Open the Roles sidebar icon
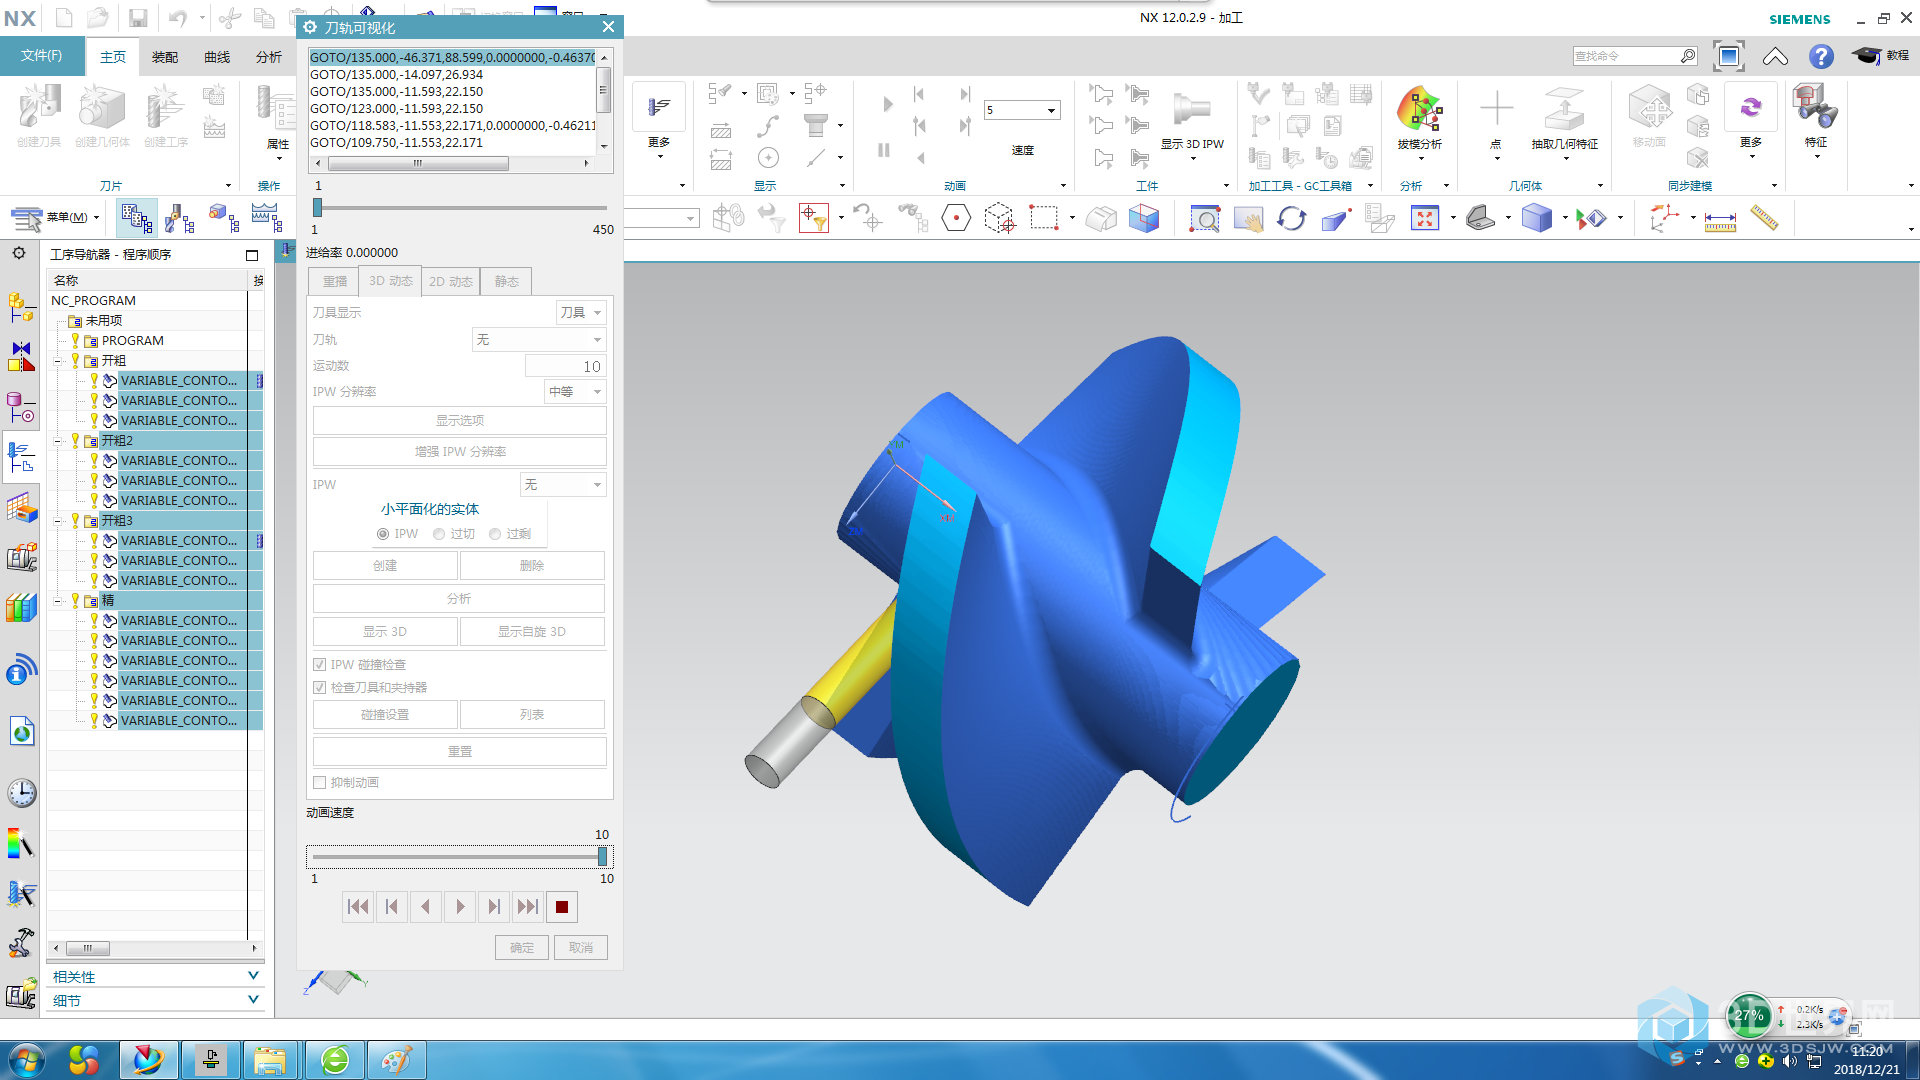 point(21,942)
